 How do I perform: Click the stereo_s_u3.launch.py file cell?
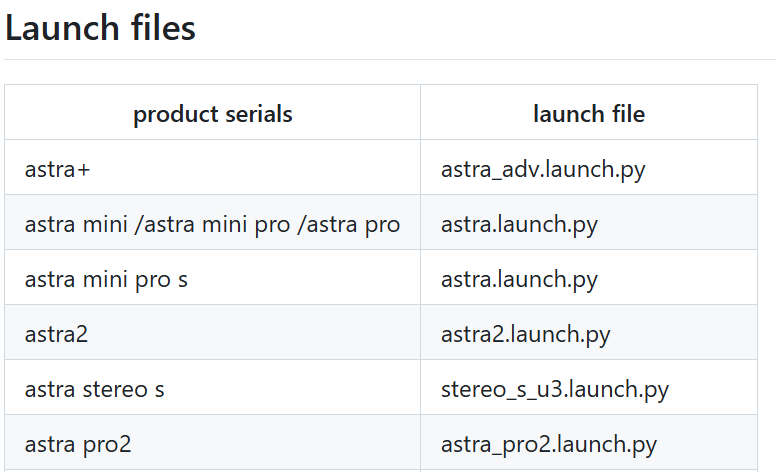(x=555, y=389)
